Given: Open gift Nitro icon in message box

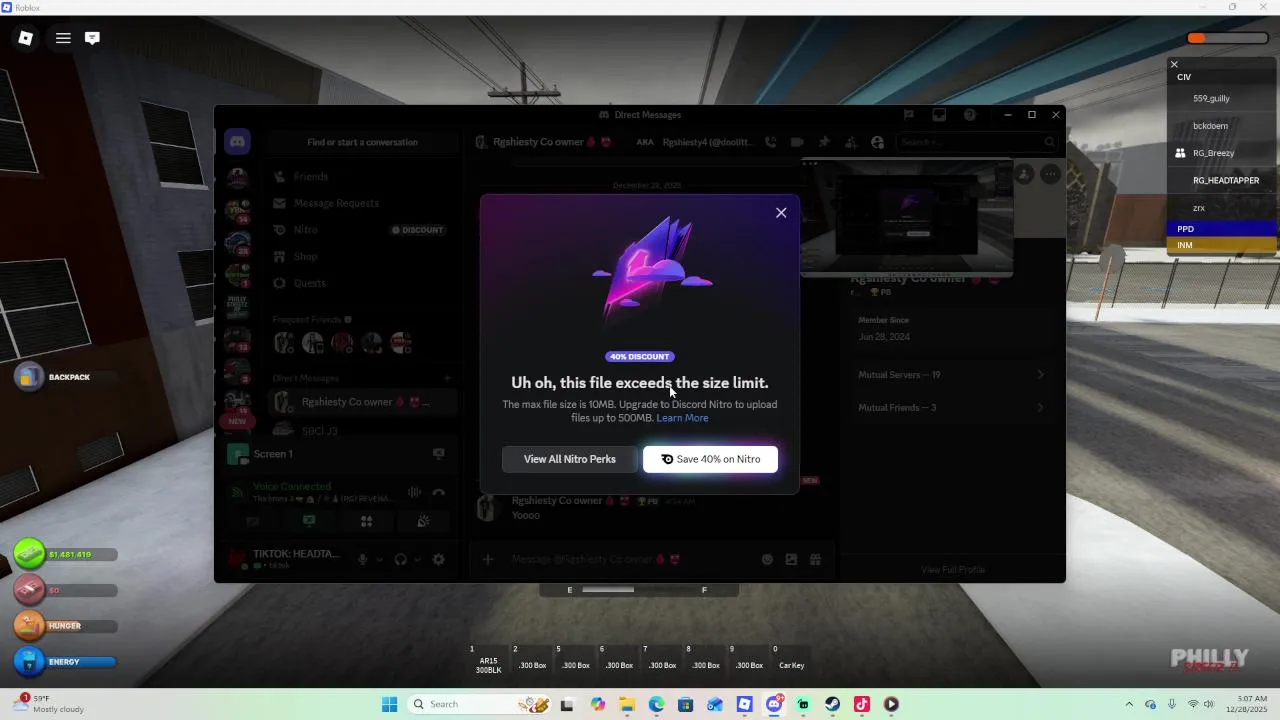Looking at the screenshot, I should (x=816, y=560).
